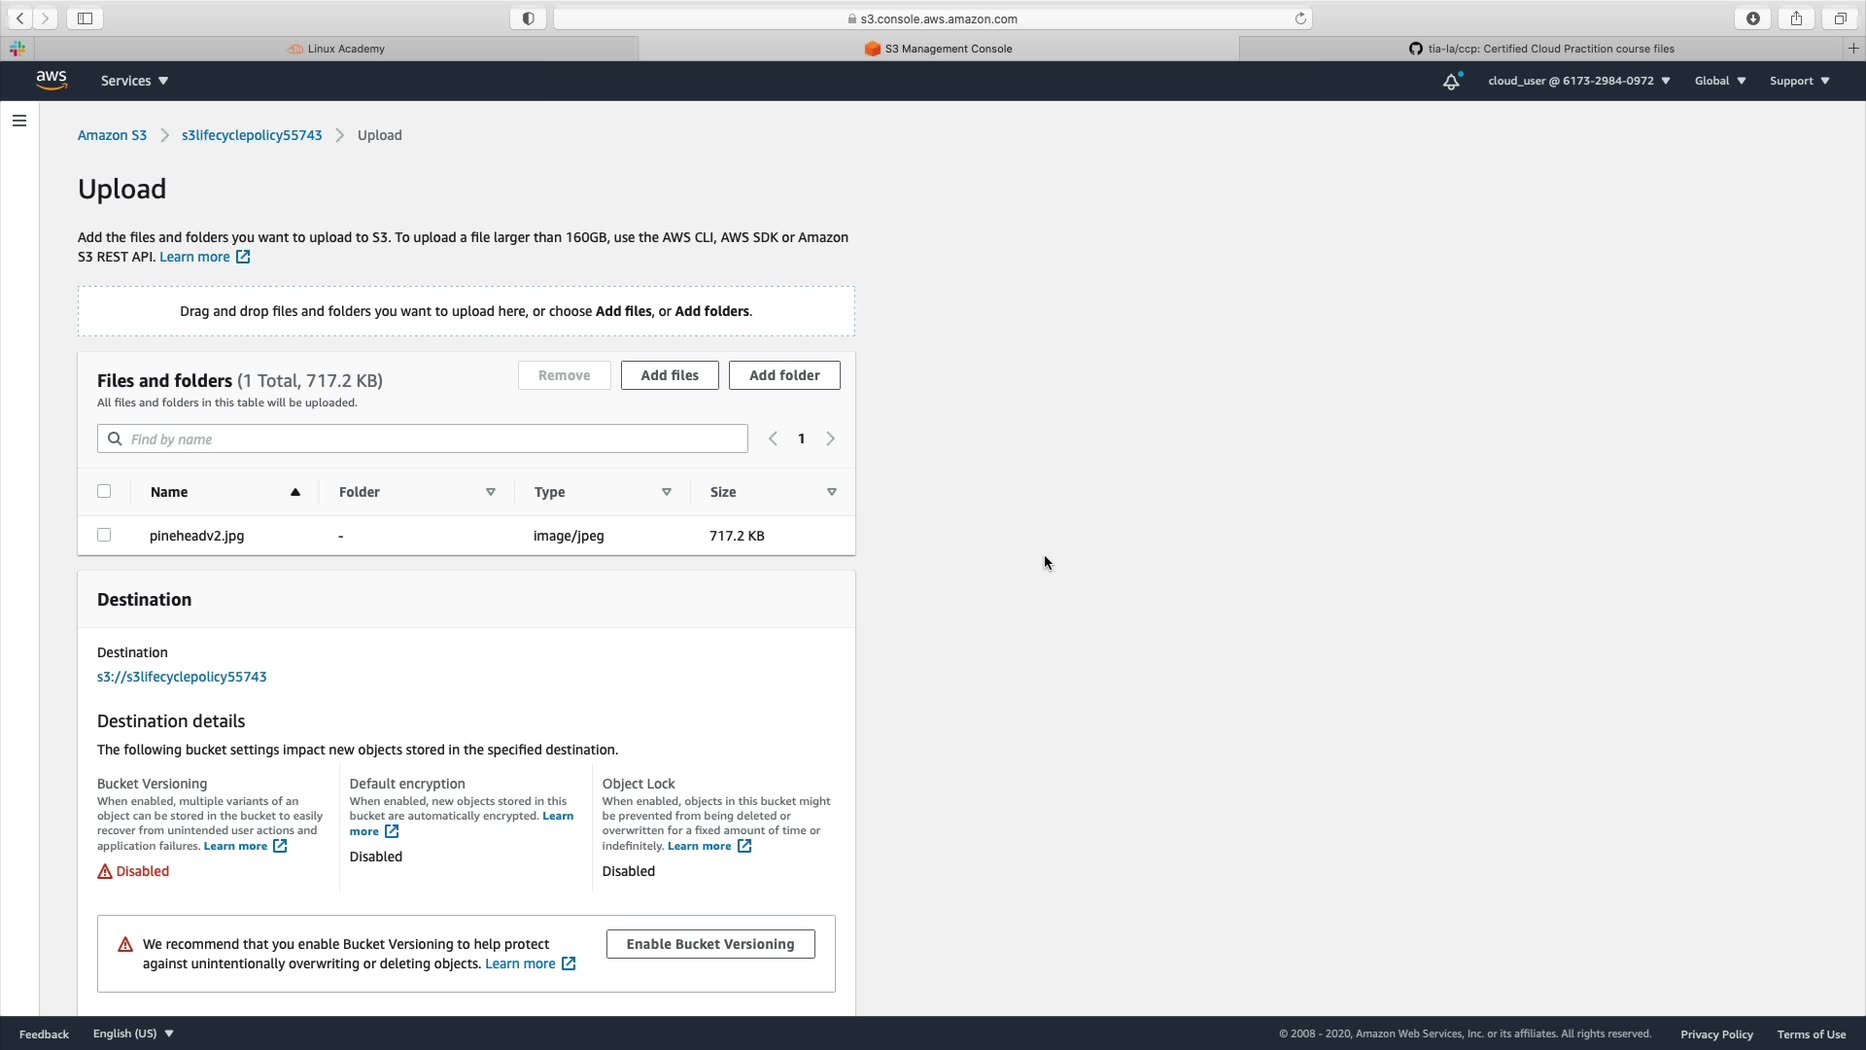This screenshot has width=1866, height=1050.
Task: Click Learn more in the upload description
Action: 195,257
